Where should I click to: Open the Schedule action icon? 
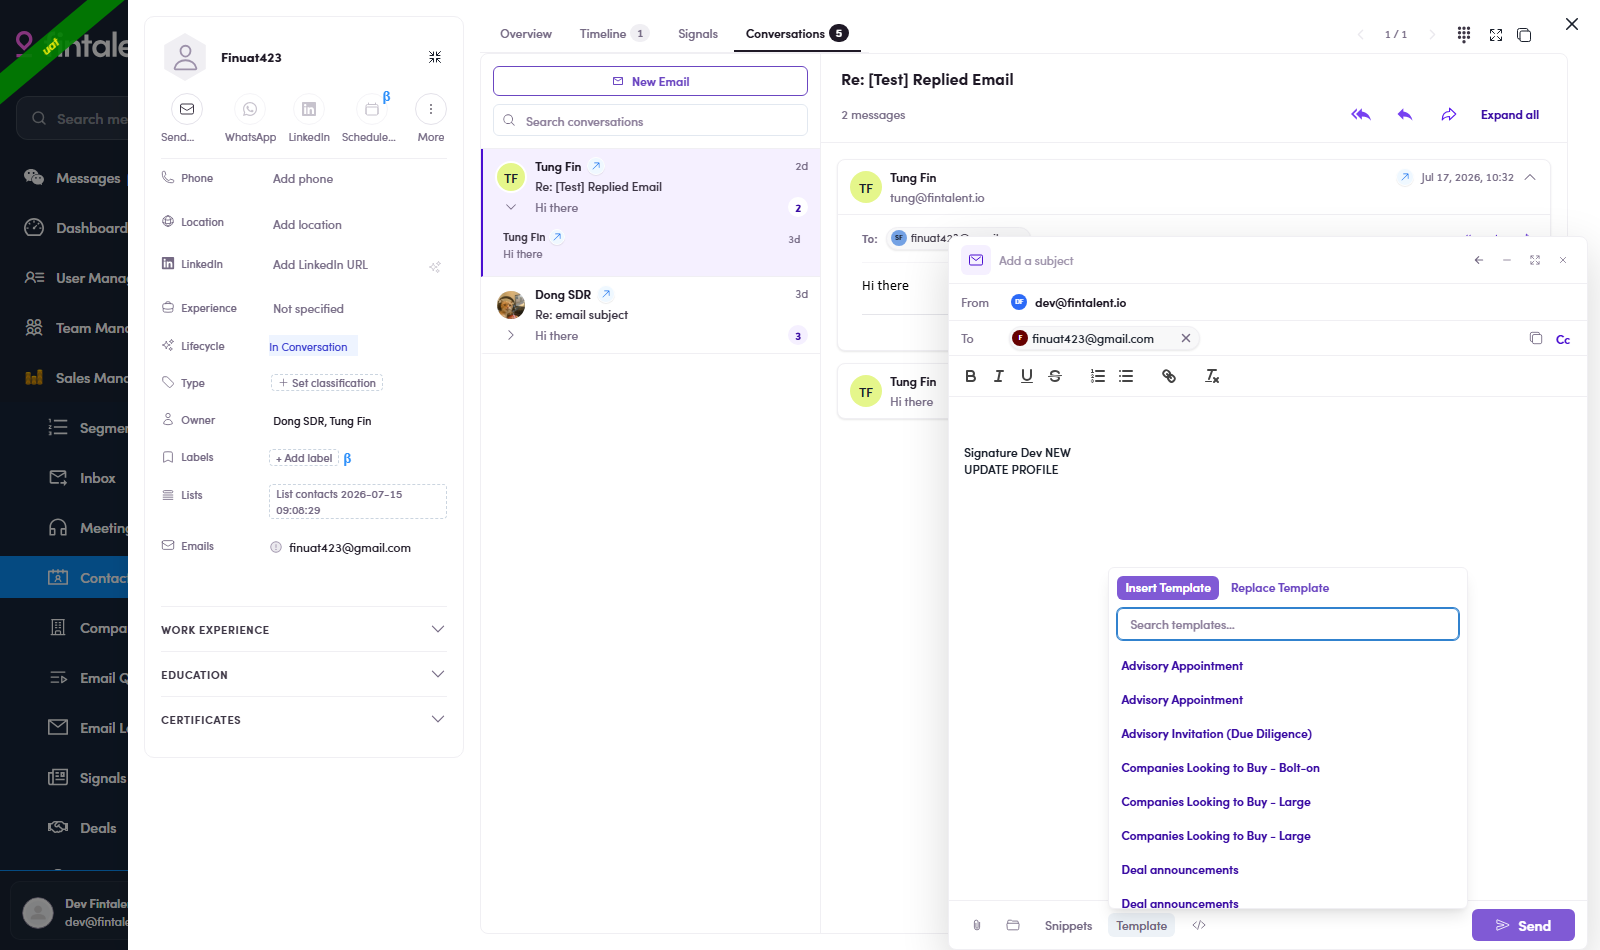[x=371, y=109]
